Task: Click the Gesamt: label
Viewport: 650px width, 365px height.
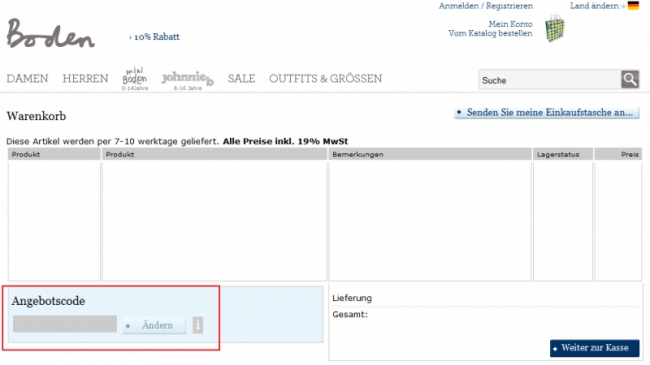Action: 350,314
